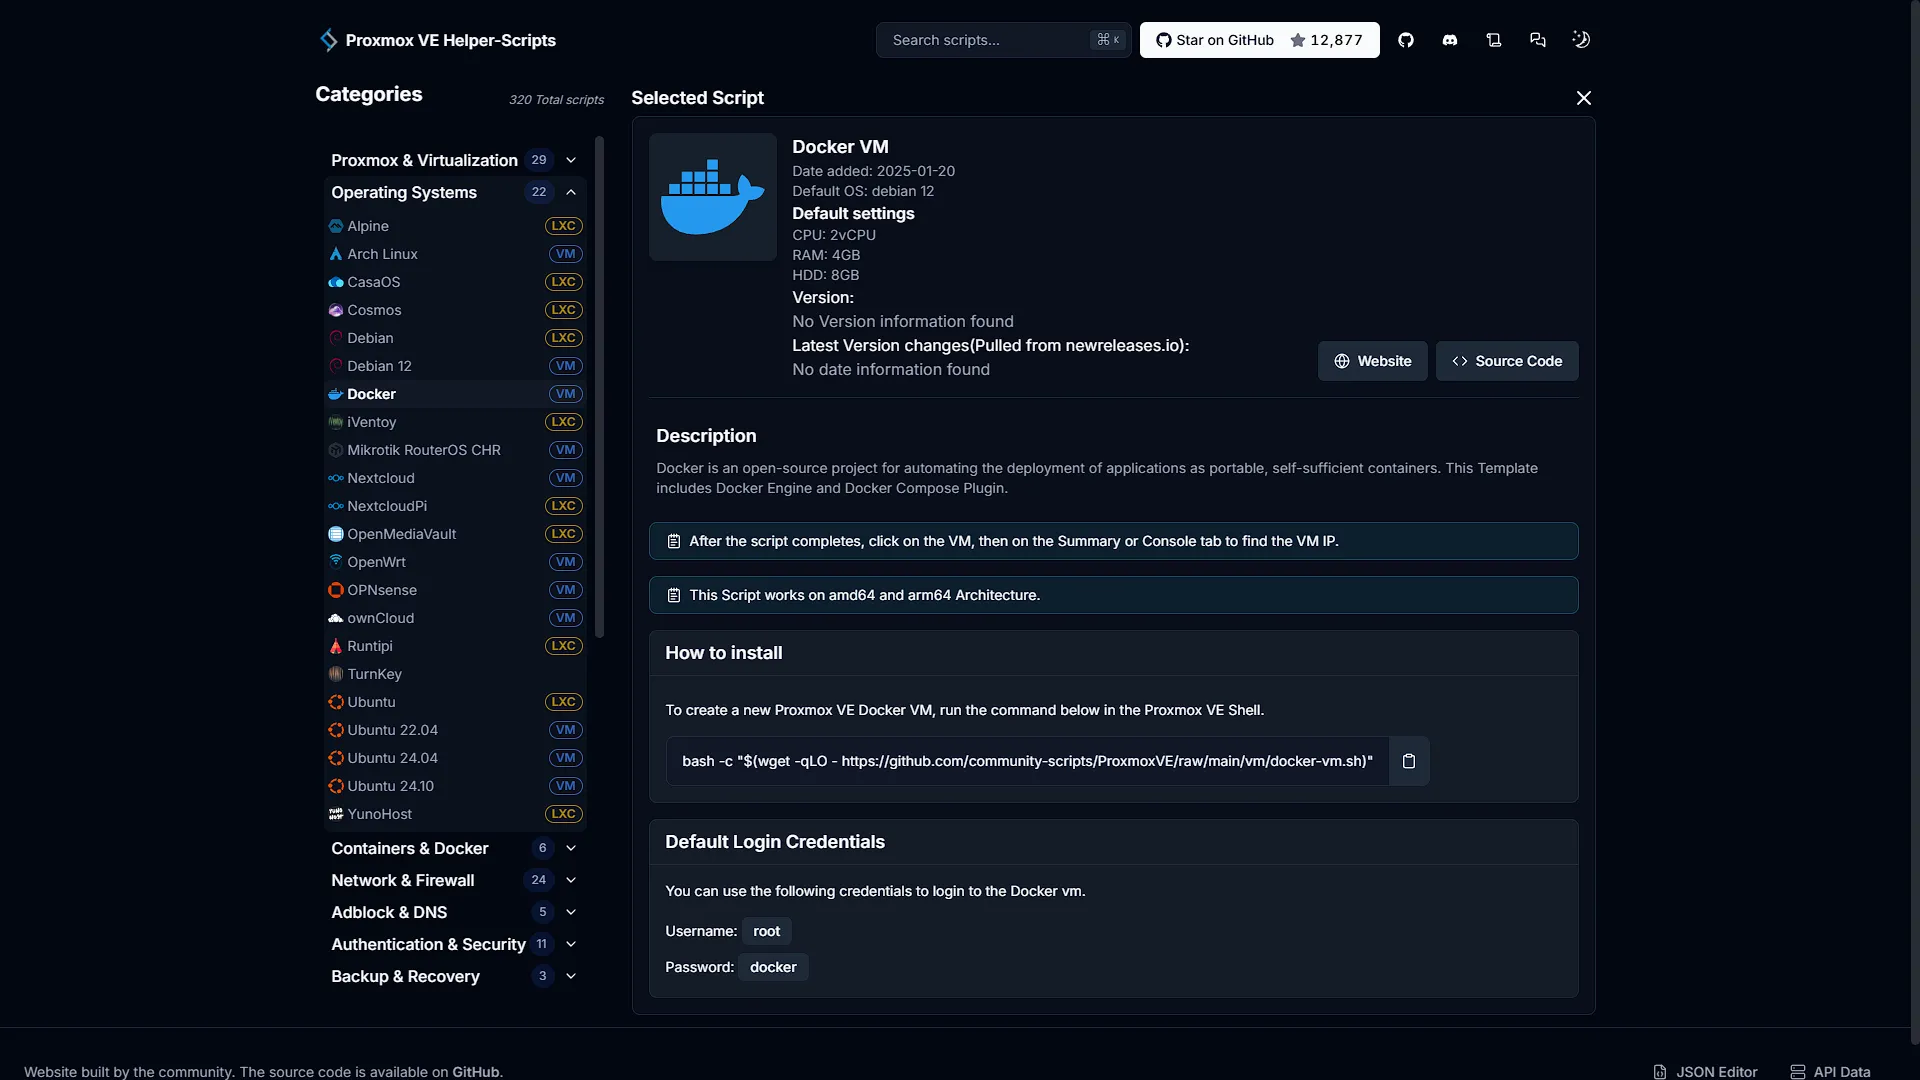Select the YunoHost script entry

(455, 814)
